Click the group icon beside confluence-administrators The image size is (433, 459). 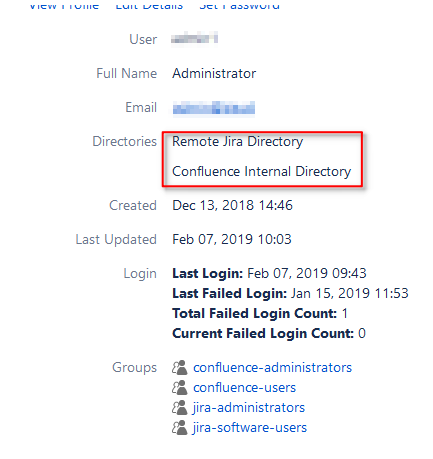180,367
